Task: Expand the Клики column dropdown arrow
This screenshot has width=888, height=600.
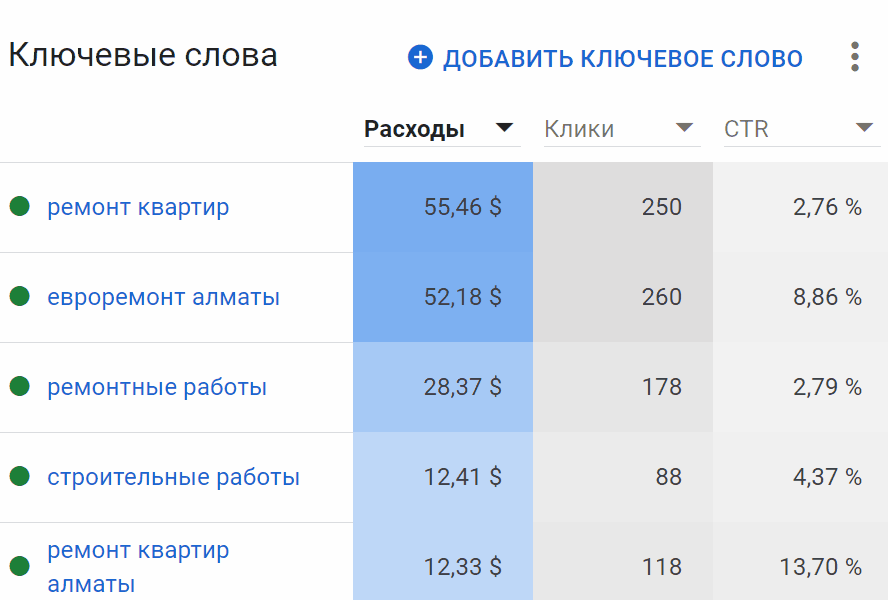Action: tap(685, 128)
